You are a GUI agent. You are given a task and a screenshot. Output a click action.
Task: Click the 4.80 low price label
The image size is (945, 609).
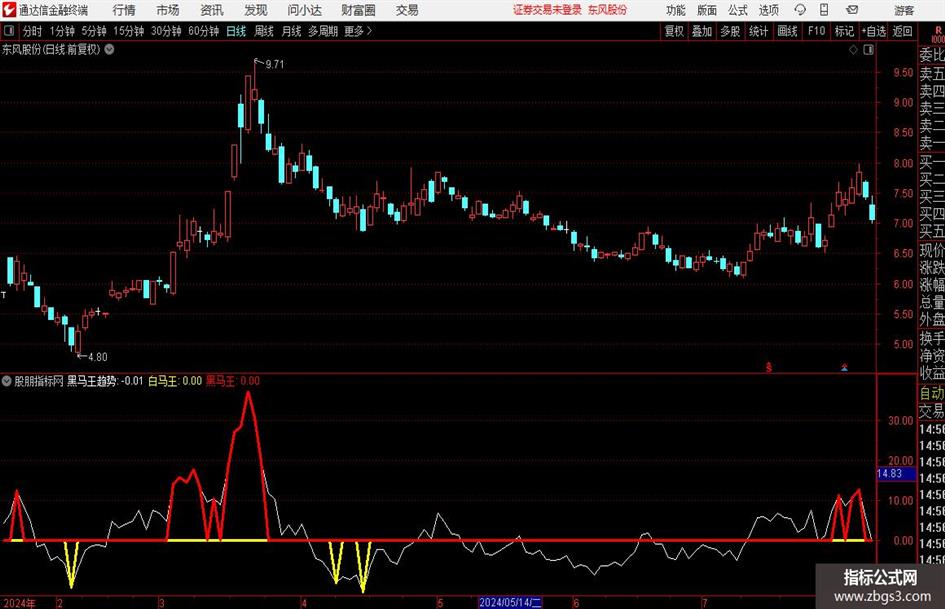click(98, 357)
